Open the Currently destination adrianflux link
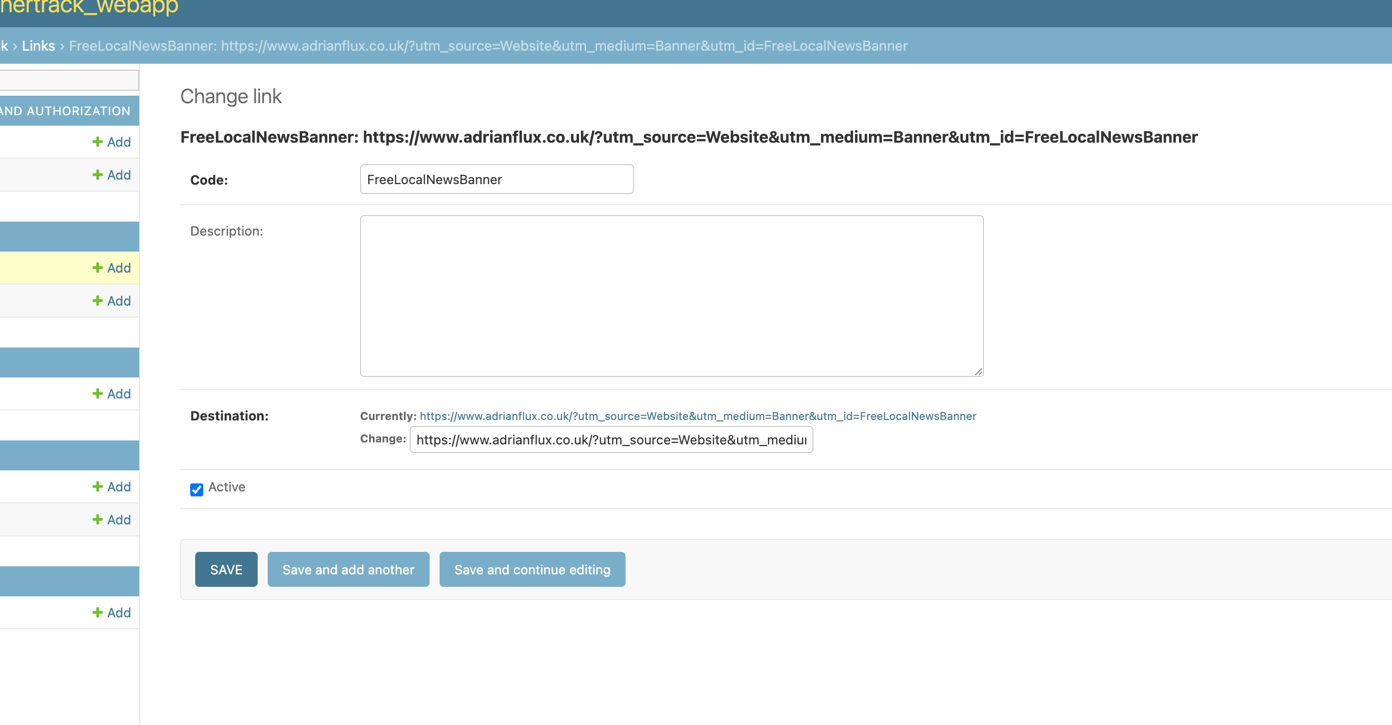Viewport: 1392px width, 725px height. (x=697, y=416)
